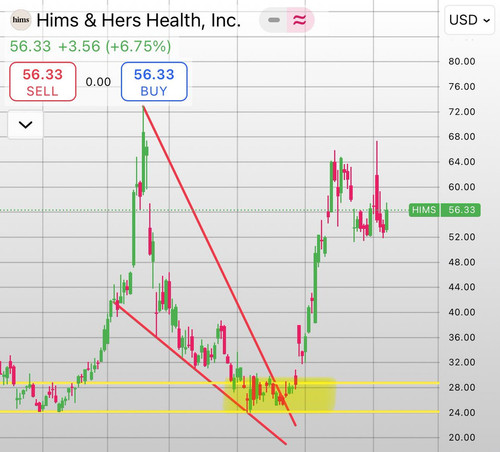
Task: Click the 56.33 BUY button
Action: [154, 82]
